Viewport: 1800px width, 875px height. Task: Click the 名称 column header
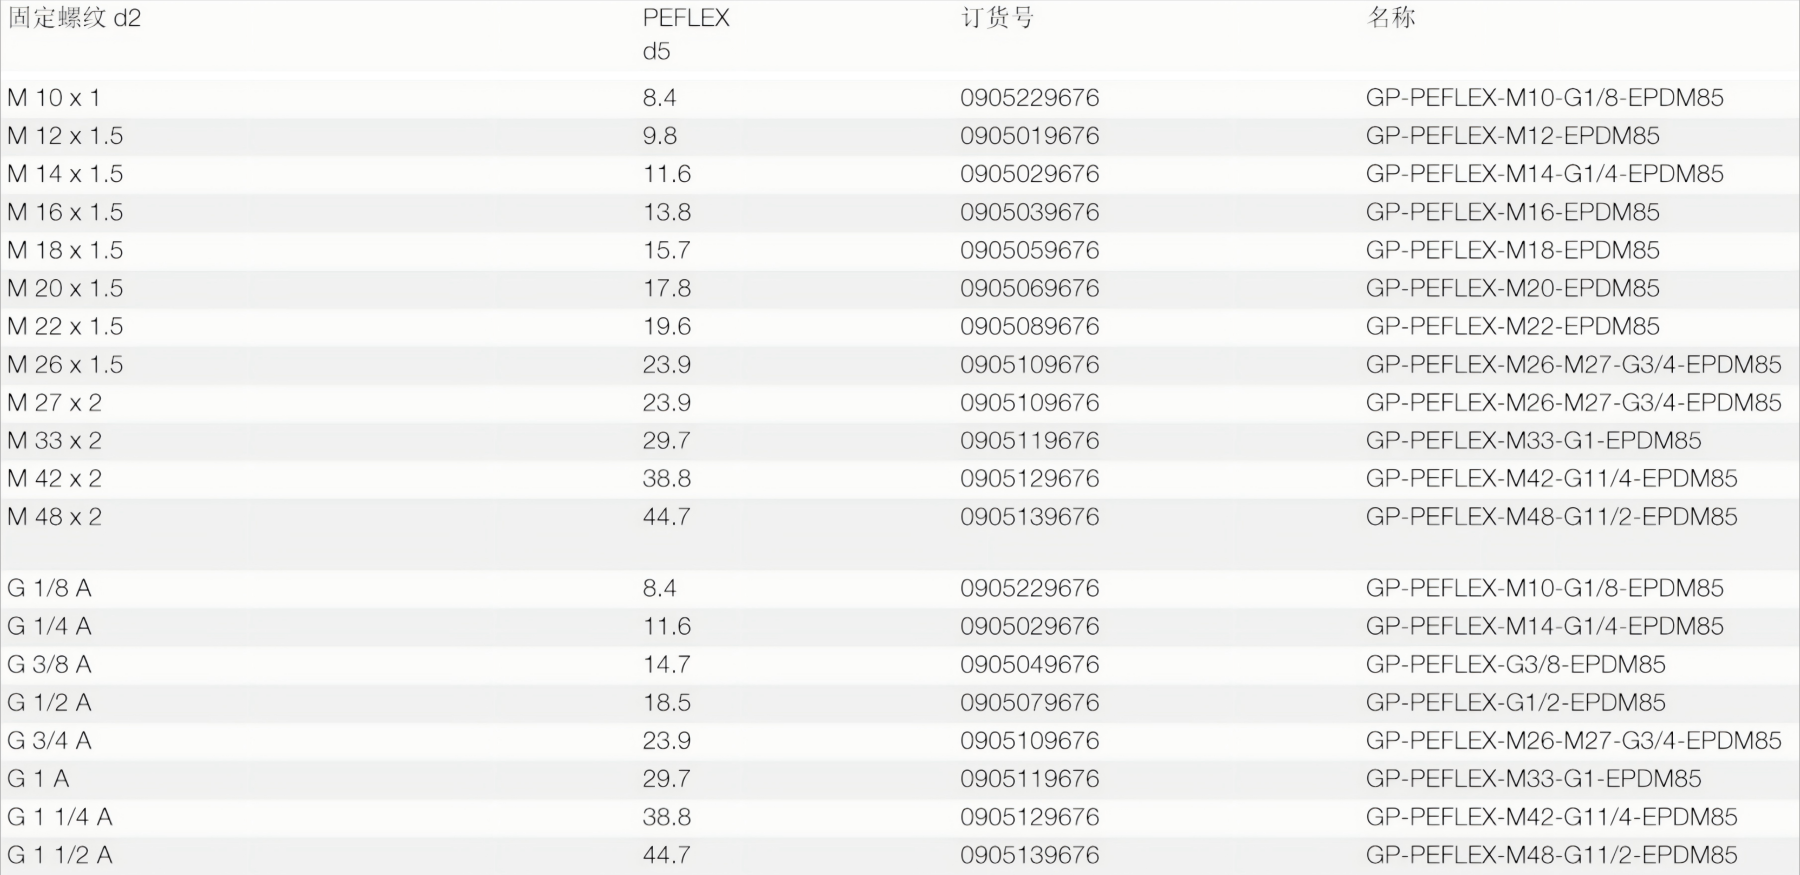tap(1391, 18)
